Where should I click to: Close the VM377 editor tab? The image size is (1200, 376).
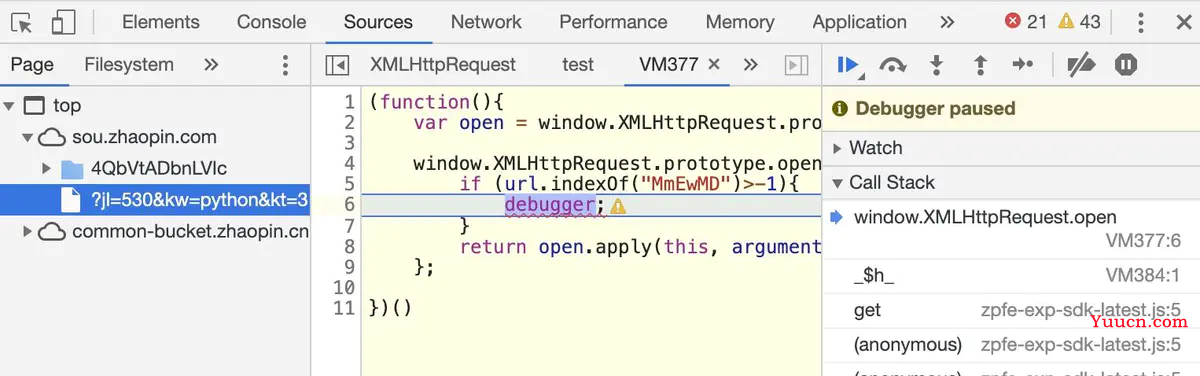coord(714,64)
